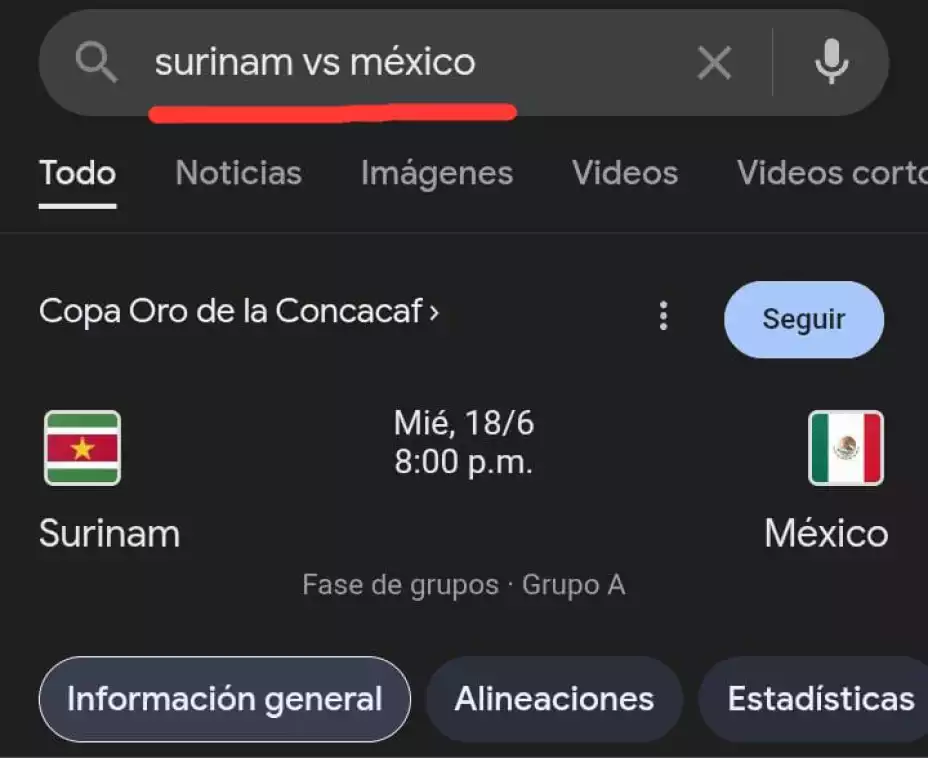Tap the search magnifier icon
Image resolution: width=928 pixels, height=758 pixels.
point(96,63)
